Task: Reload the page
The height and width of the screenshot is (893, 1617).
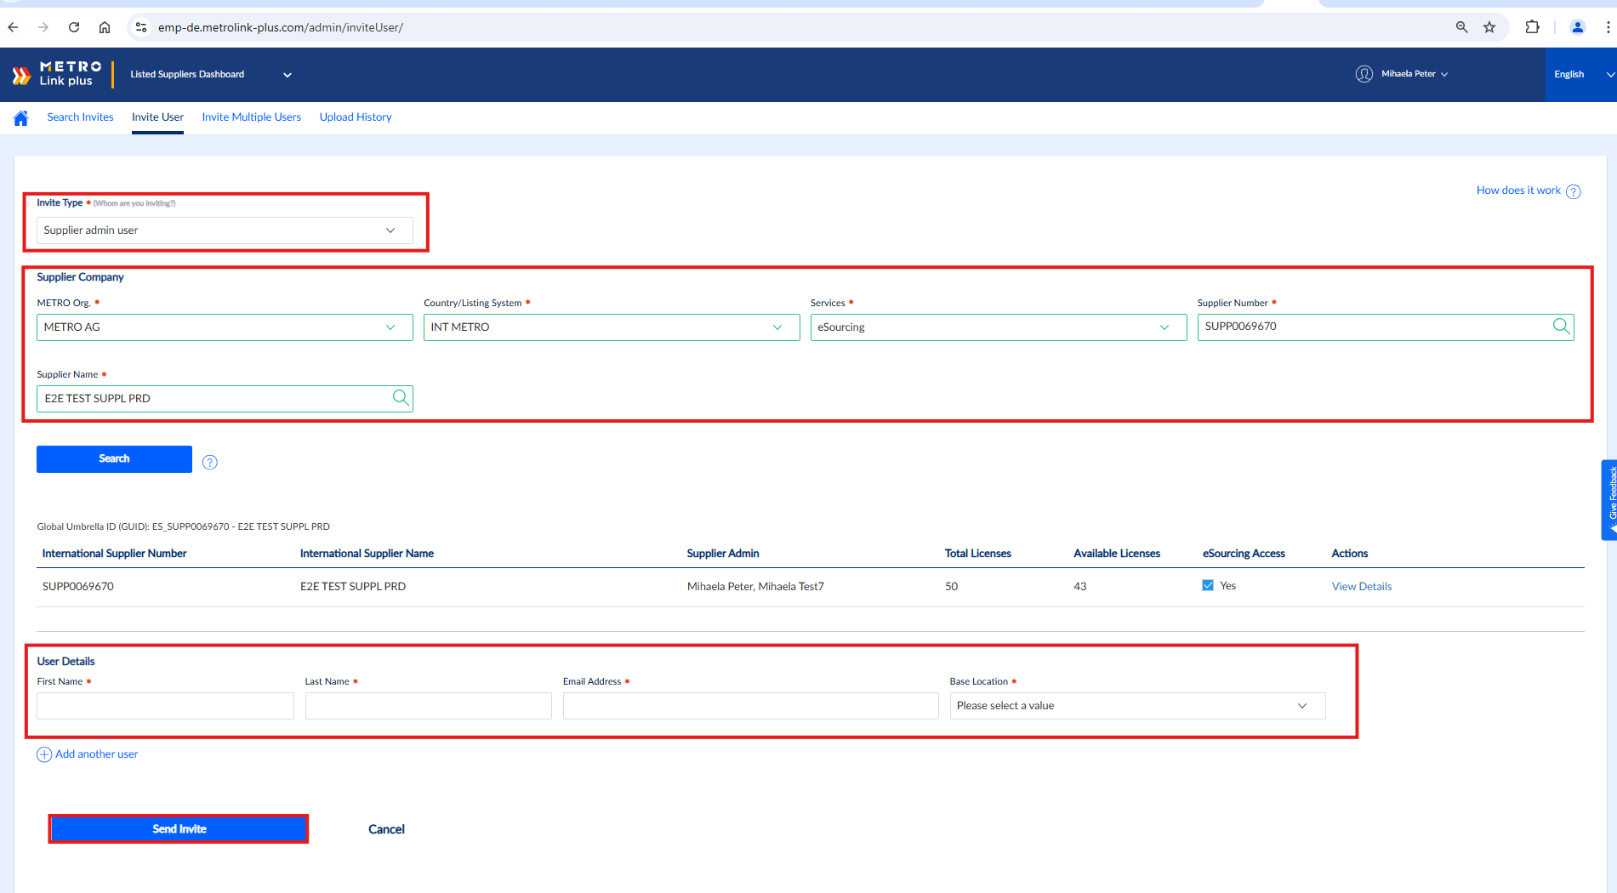Action: [74, 27]
